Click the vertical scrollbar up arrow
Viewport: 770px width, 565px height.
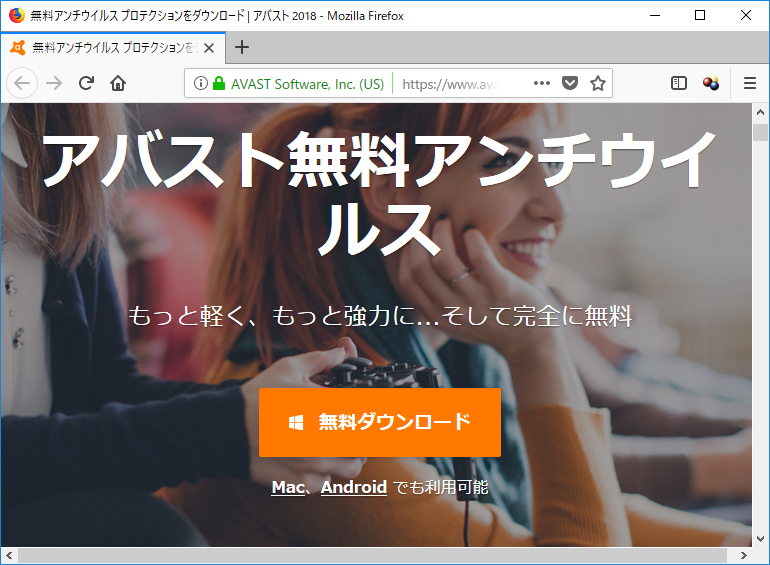click(x=760, y=112)
